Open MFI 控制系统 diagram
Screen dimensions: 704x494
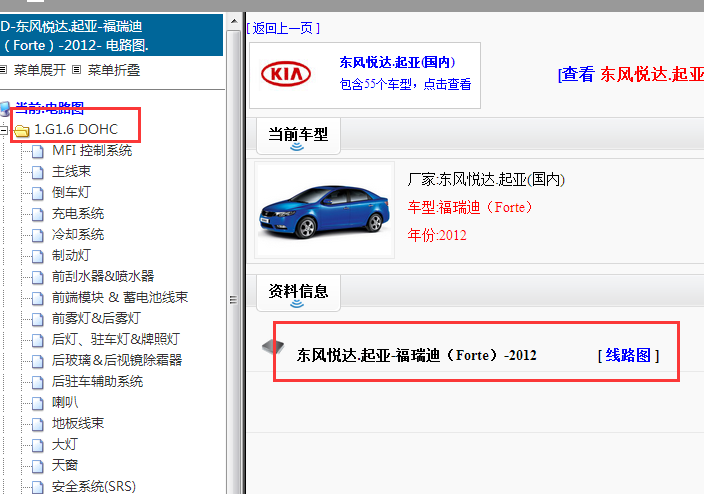click(92, 150)
